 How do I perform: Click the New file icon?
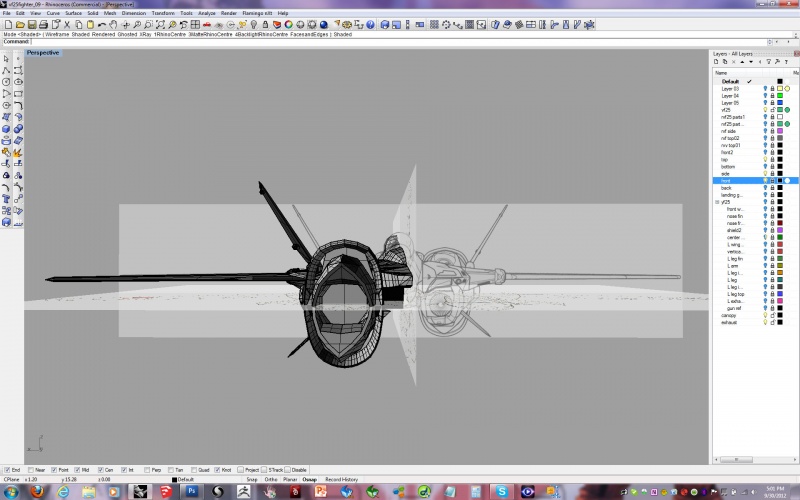coord(8,24)
